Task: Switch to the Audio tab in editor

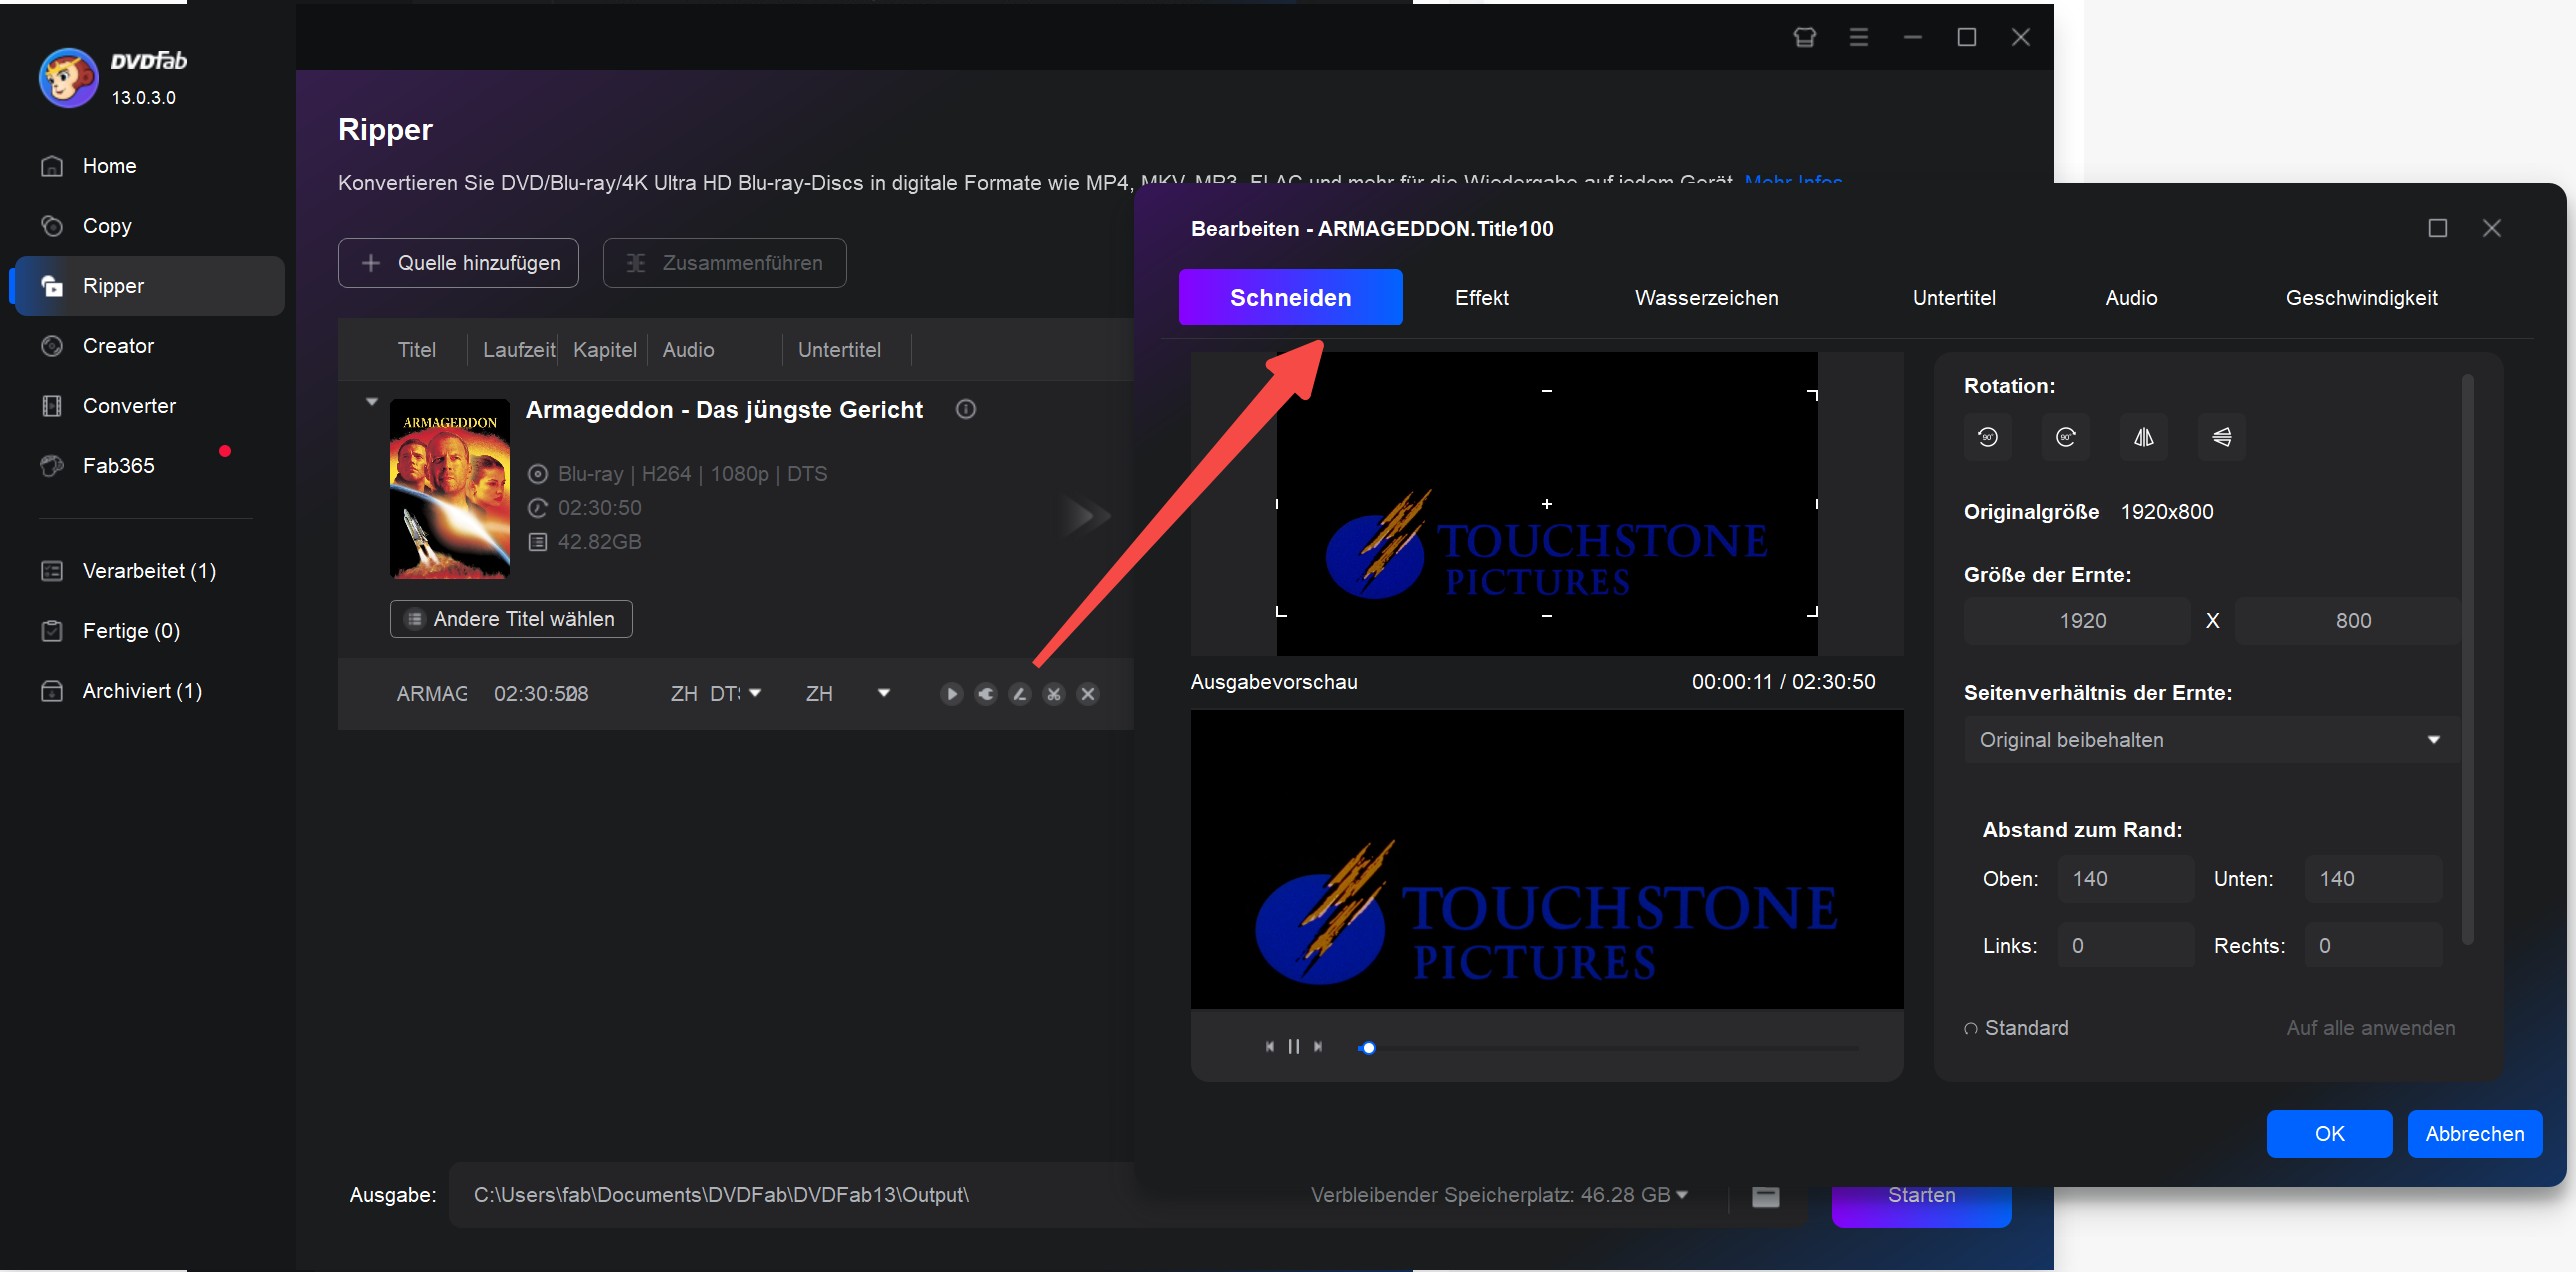Action: tap(2131, 298)
